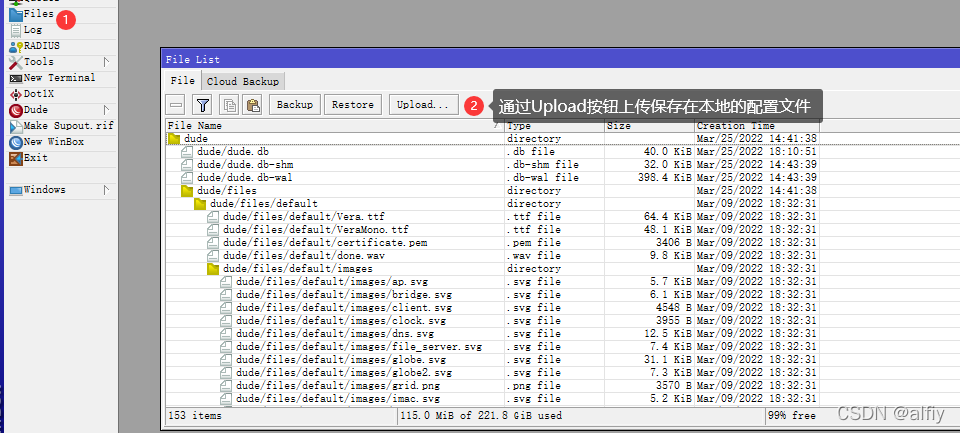Click the dude/files folder icon
960x433 pixels.
(x=187, y=190)
